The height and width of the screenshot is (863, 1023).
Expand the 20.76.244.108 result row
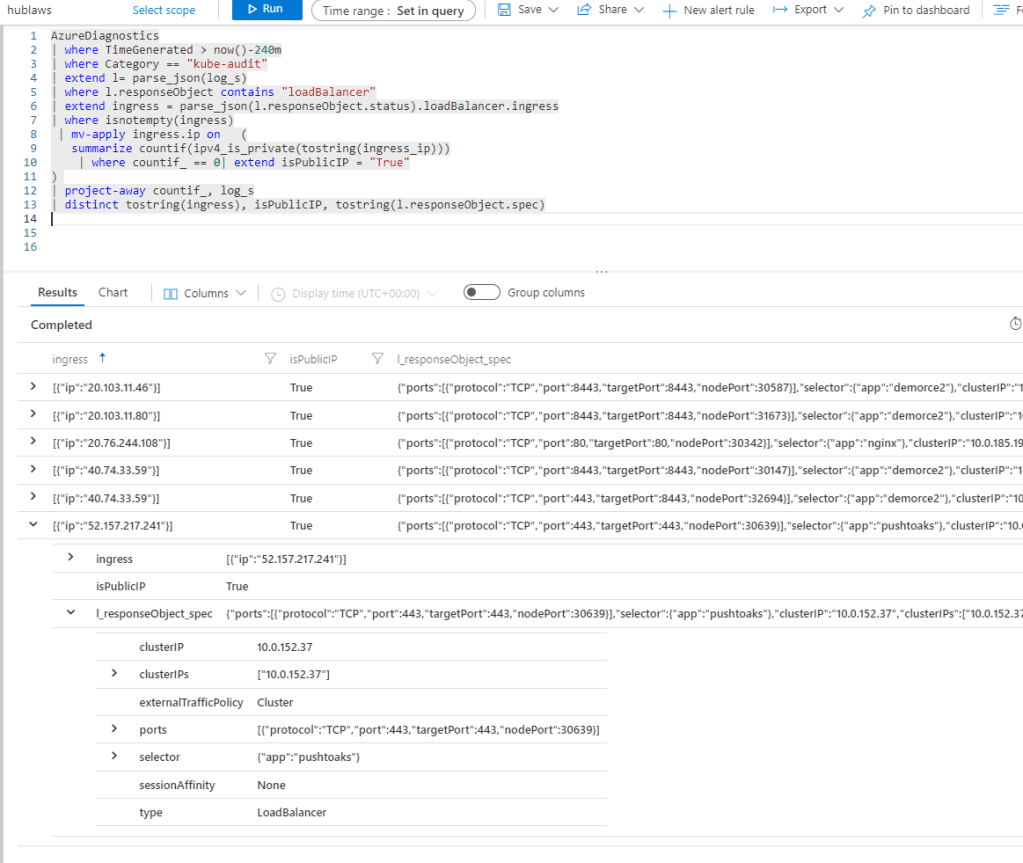pyautogui.click(x=35, y=442)
